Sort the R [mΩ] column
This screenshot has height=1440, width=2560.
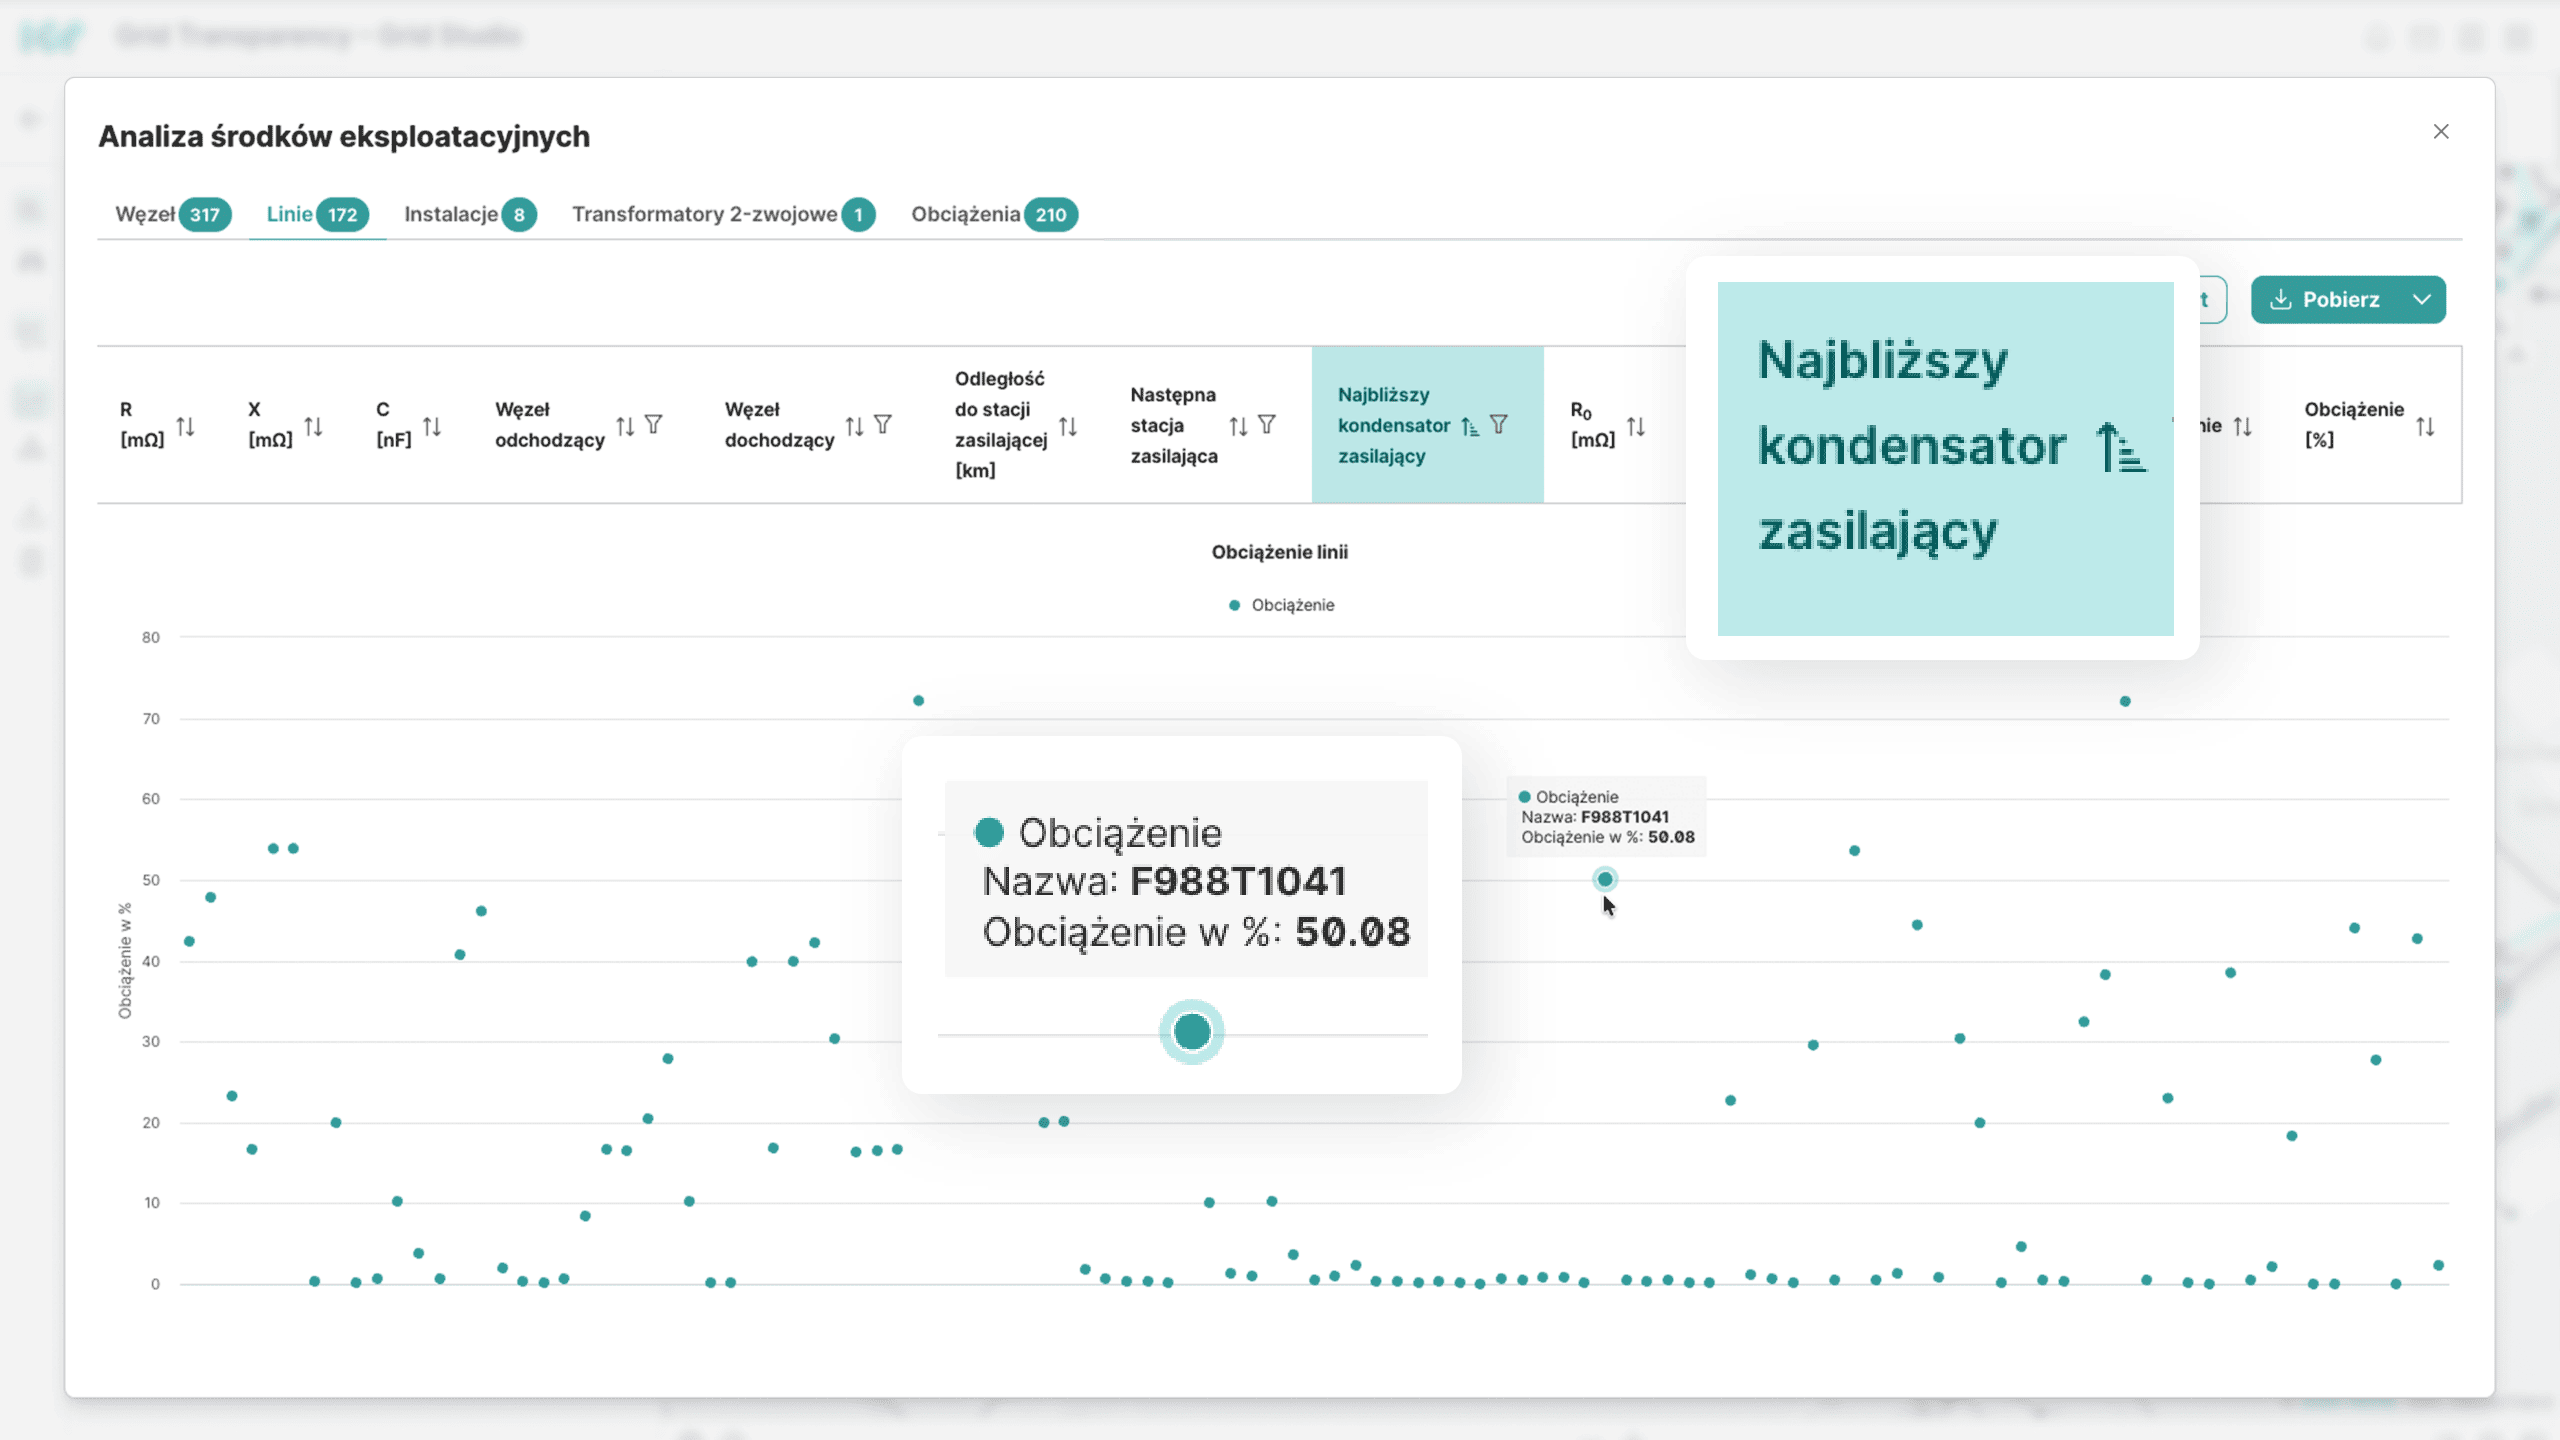(185, 427)
